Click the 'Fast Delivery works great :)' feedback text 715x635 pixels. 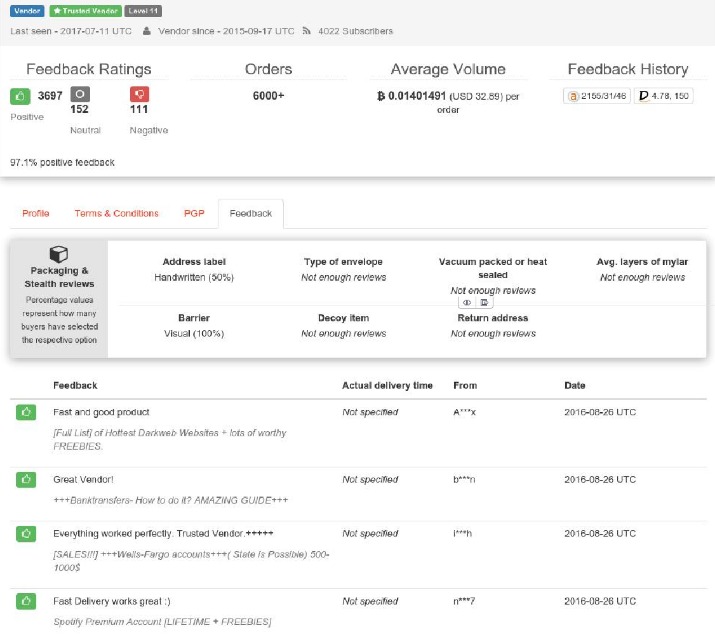(x=112, y=601)
